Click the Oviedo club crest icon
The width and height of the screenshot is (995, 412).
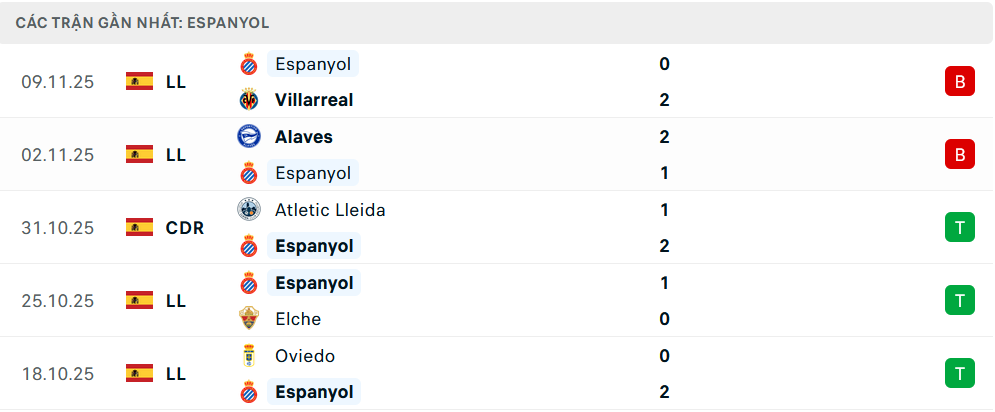(248, 356)
